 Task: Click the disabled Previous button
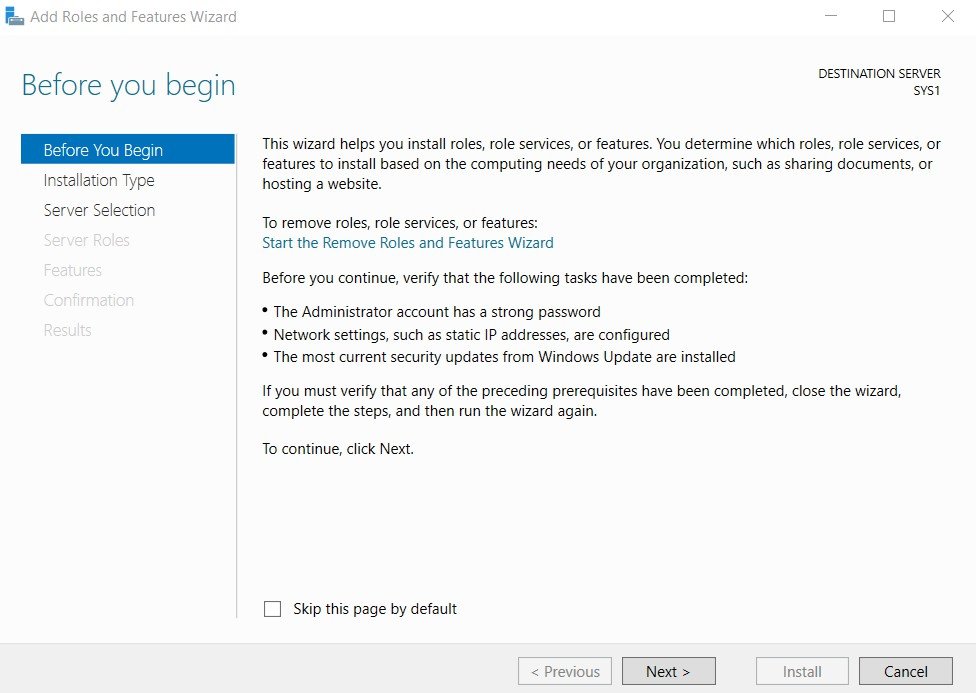pos(565,671)
